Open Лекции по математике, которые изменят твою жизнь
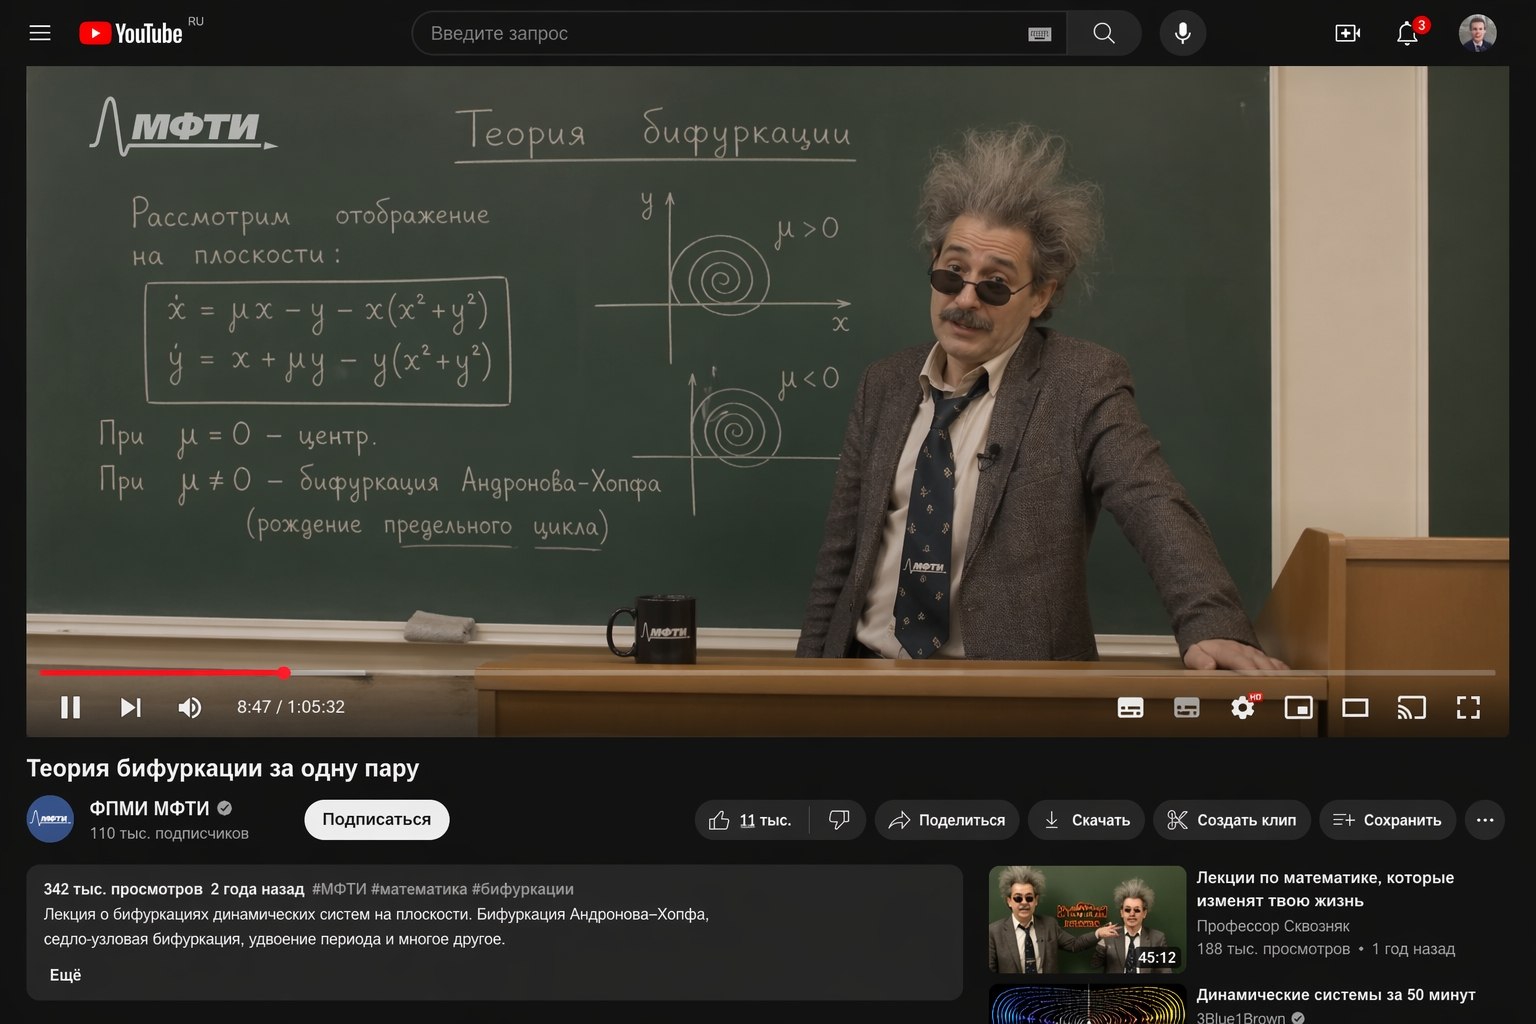The image size is (1536, 1024). 1325,889
